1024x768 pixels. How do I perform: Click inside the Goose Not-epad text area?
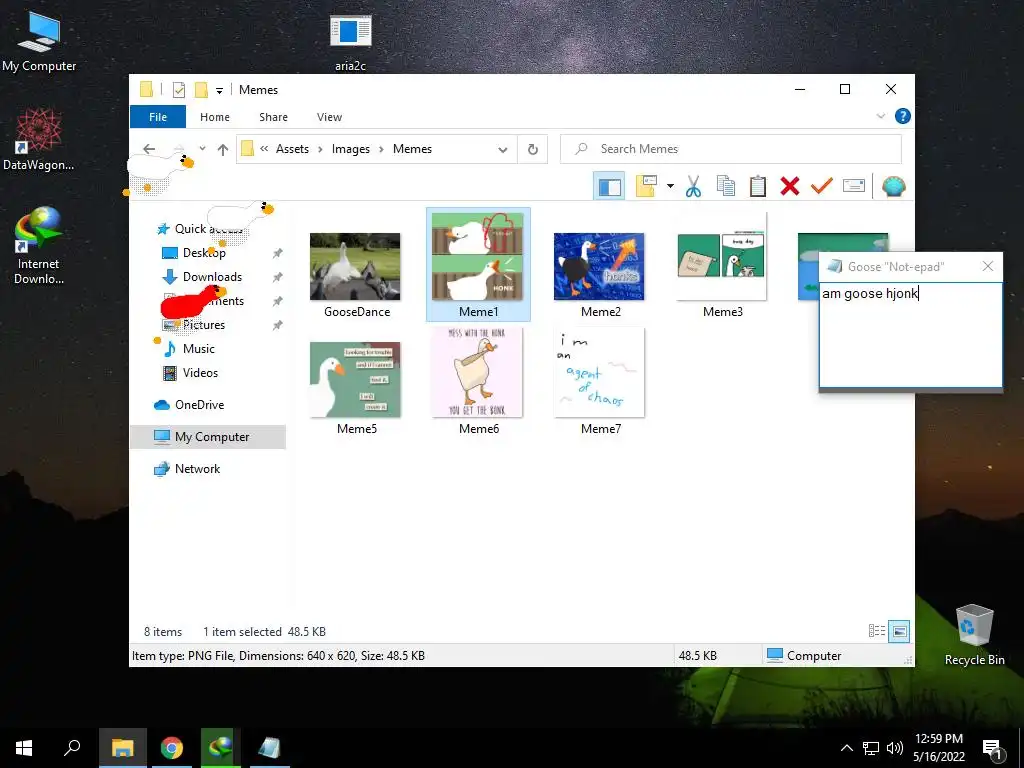pos(910,335)
